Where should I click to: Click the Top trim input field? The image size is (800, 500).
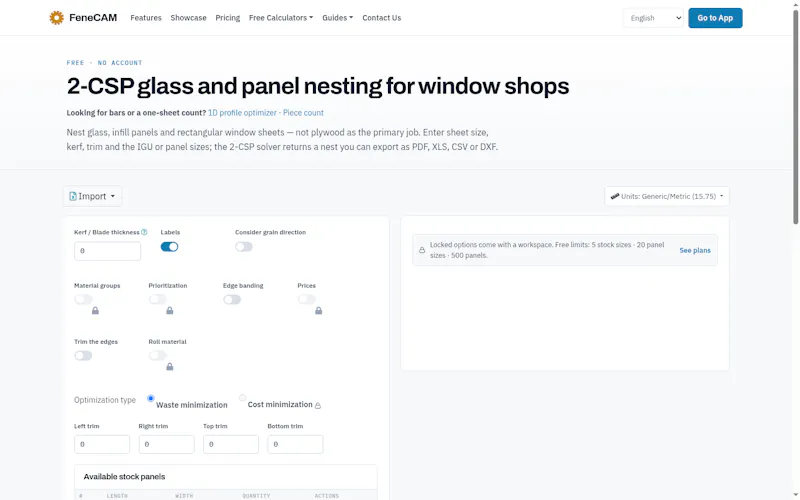point(231,444)
